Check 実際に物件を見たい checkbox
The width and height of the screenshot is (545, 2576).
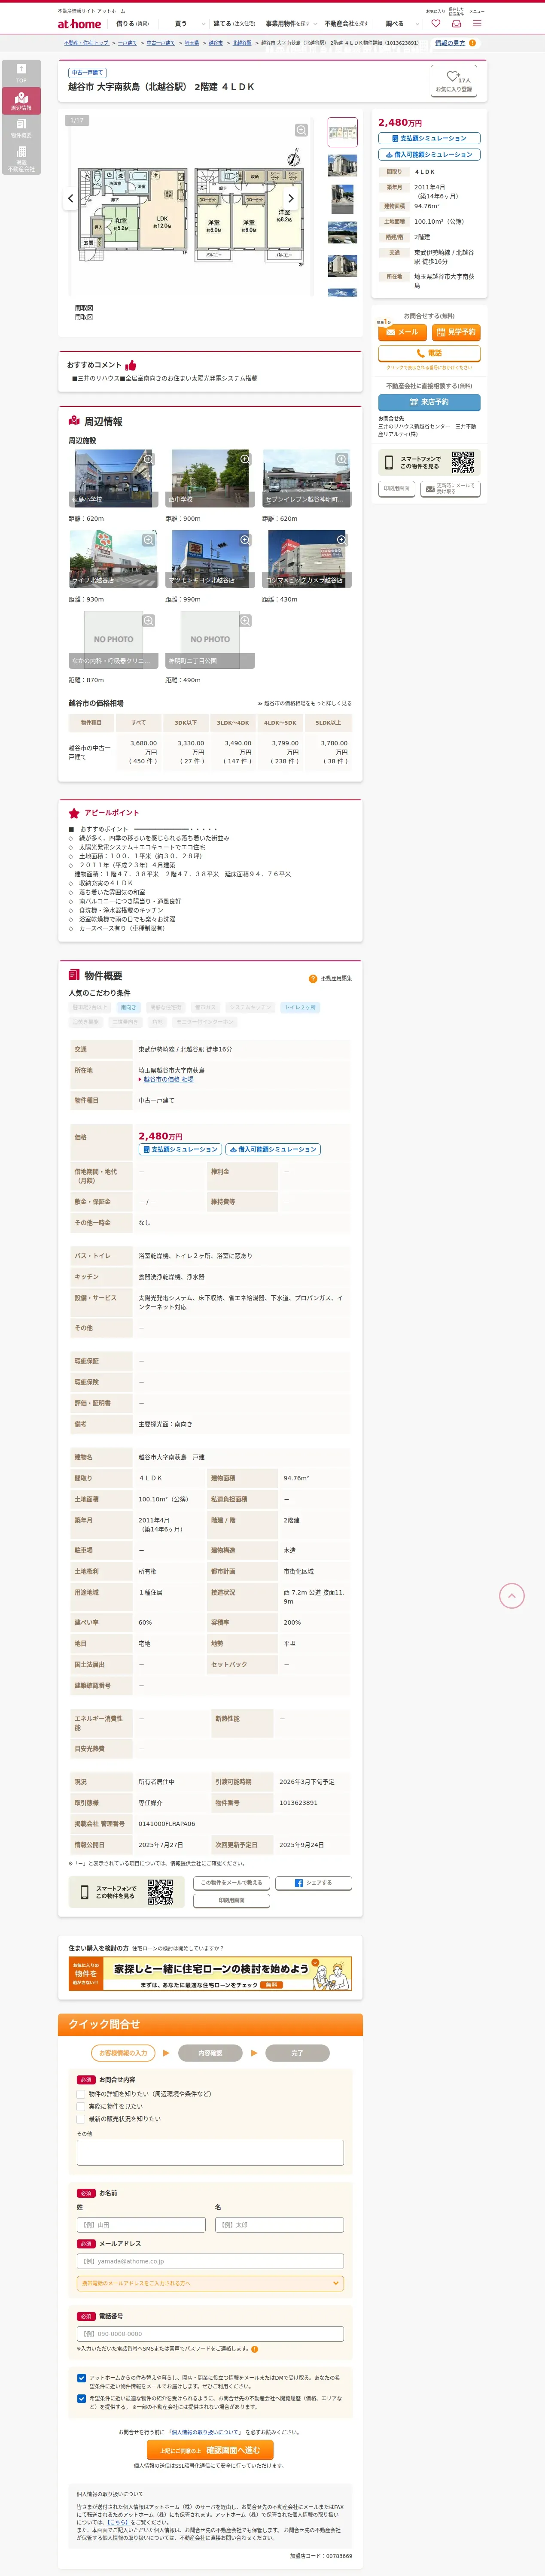tap(81, 2106)
